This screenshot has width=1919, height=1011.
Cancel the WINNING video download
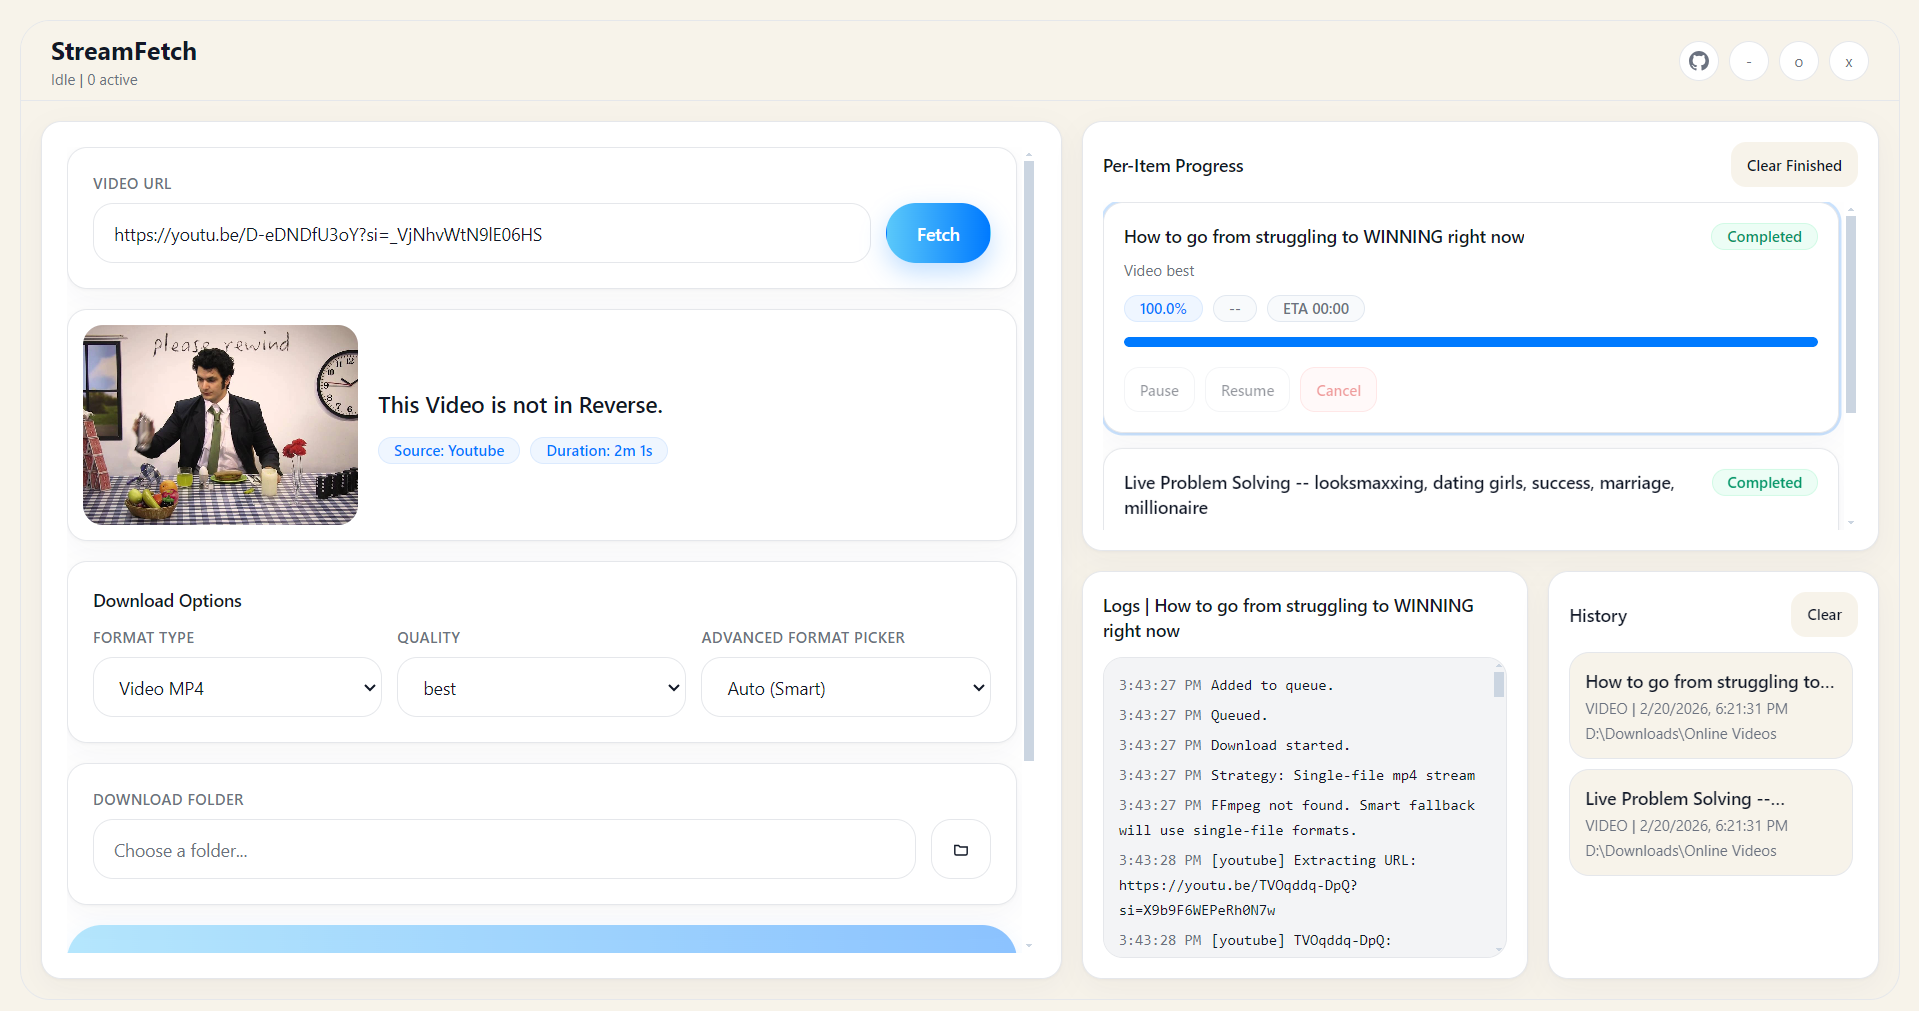(1338, 389)
